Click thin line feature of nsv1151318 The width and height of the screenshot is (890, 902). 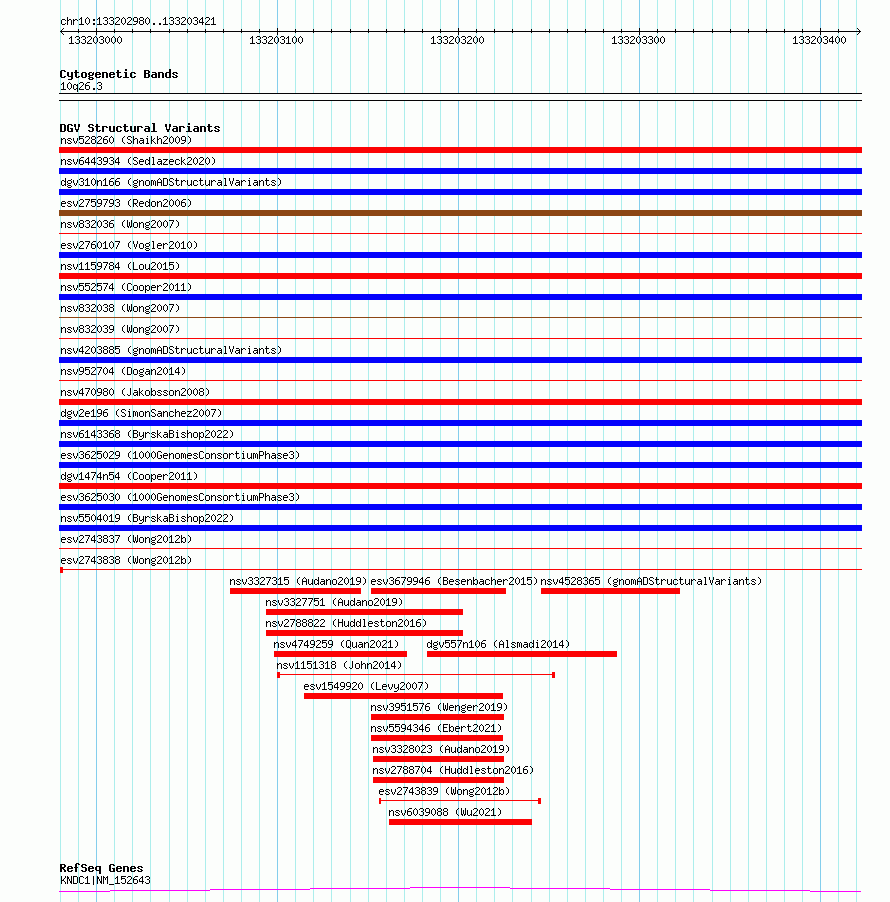click(416, 675)
